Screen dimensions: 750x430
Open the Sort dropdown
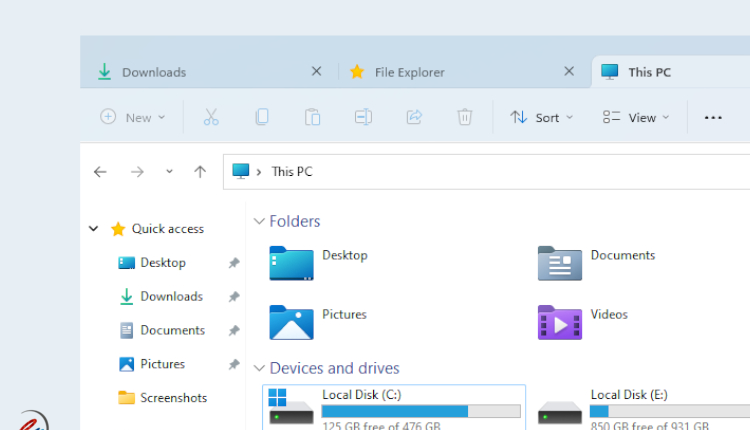click(x=542, y=117)
